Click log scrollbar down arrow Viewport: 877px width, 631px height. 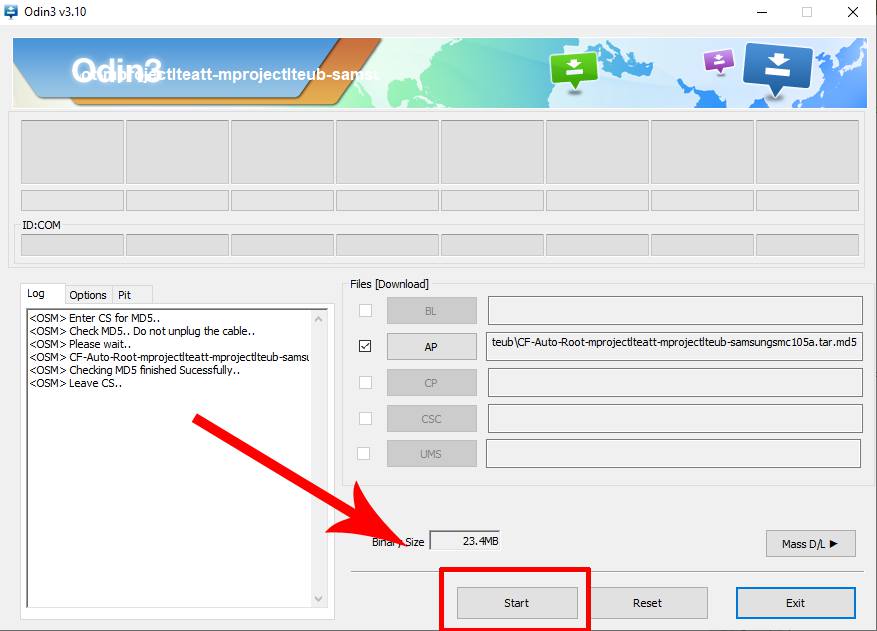click(318, 599)
